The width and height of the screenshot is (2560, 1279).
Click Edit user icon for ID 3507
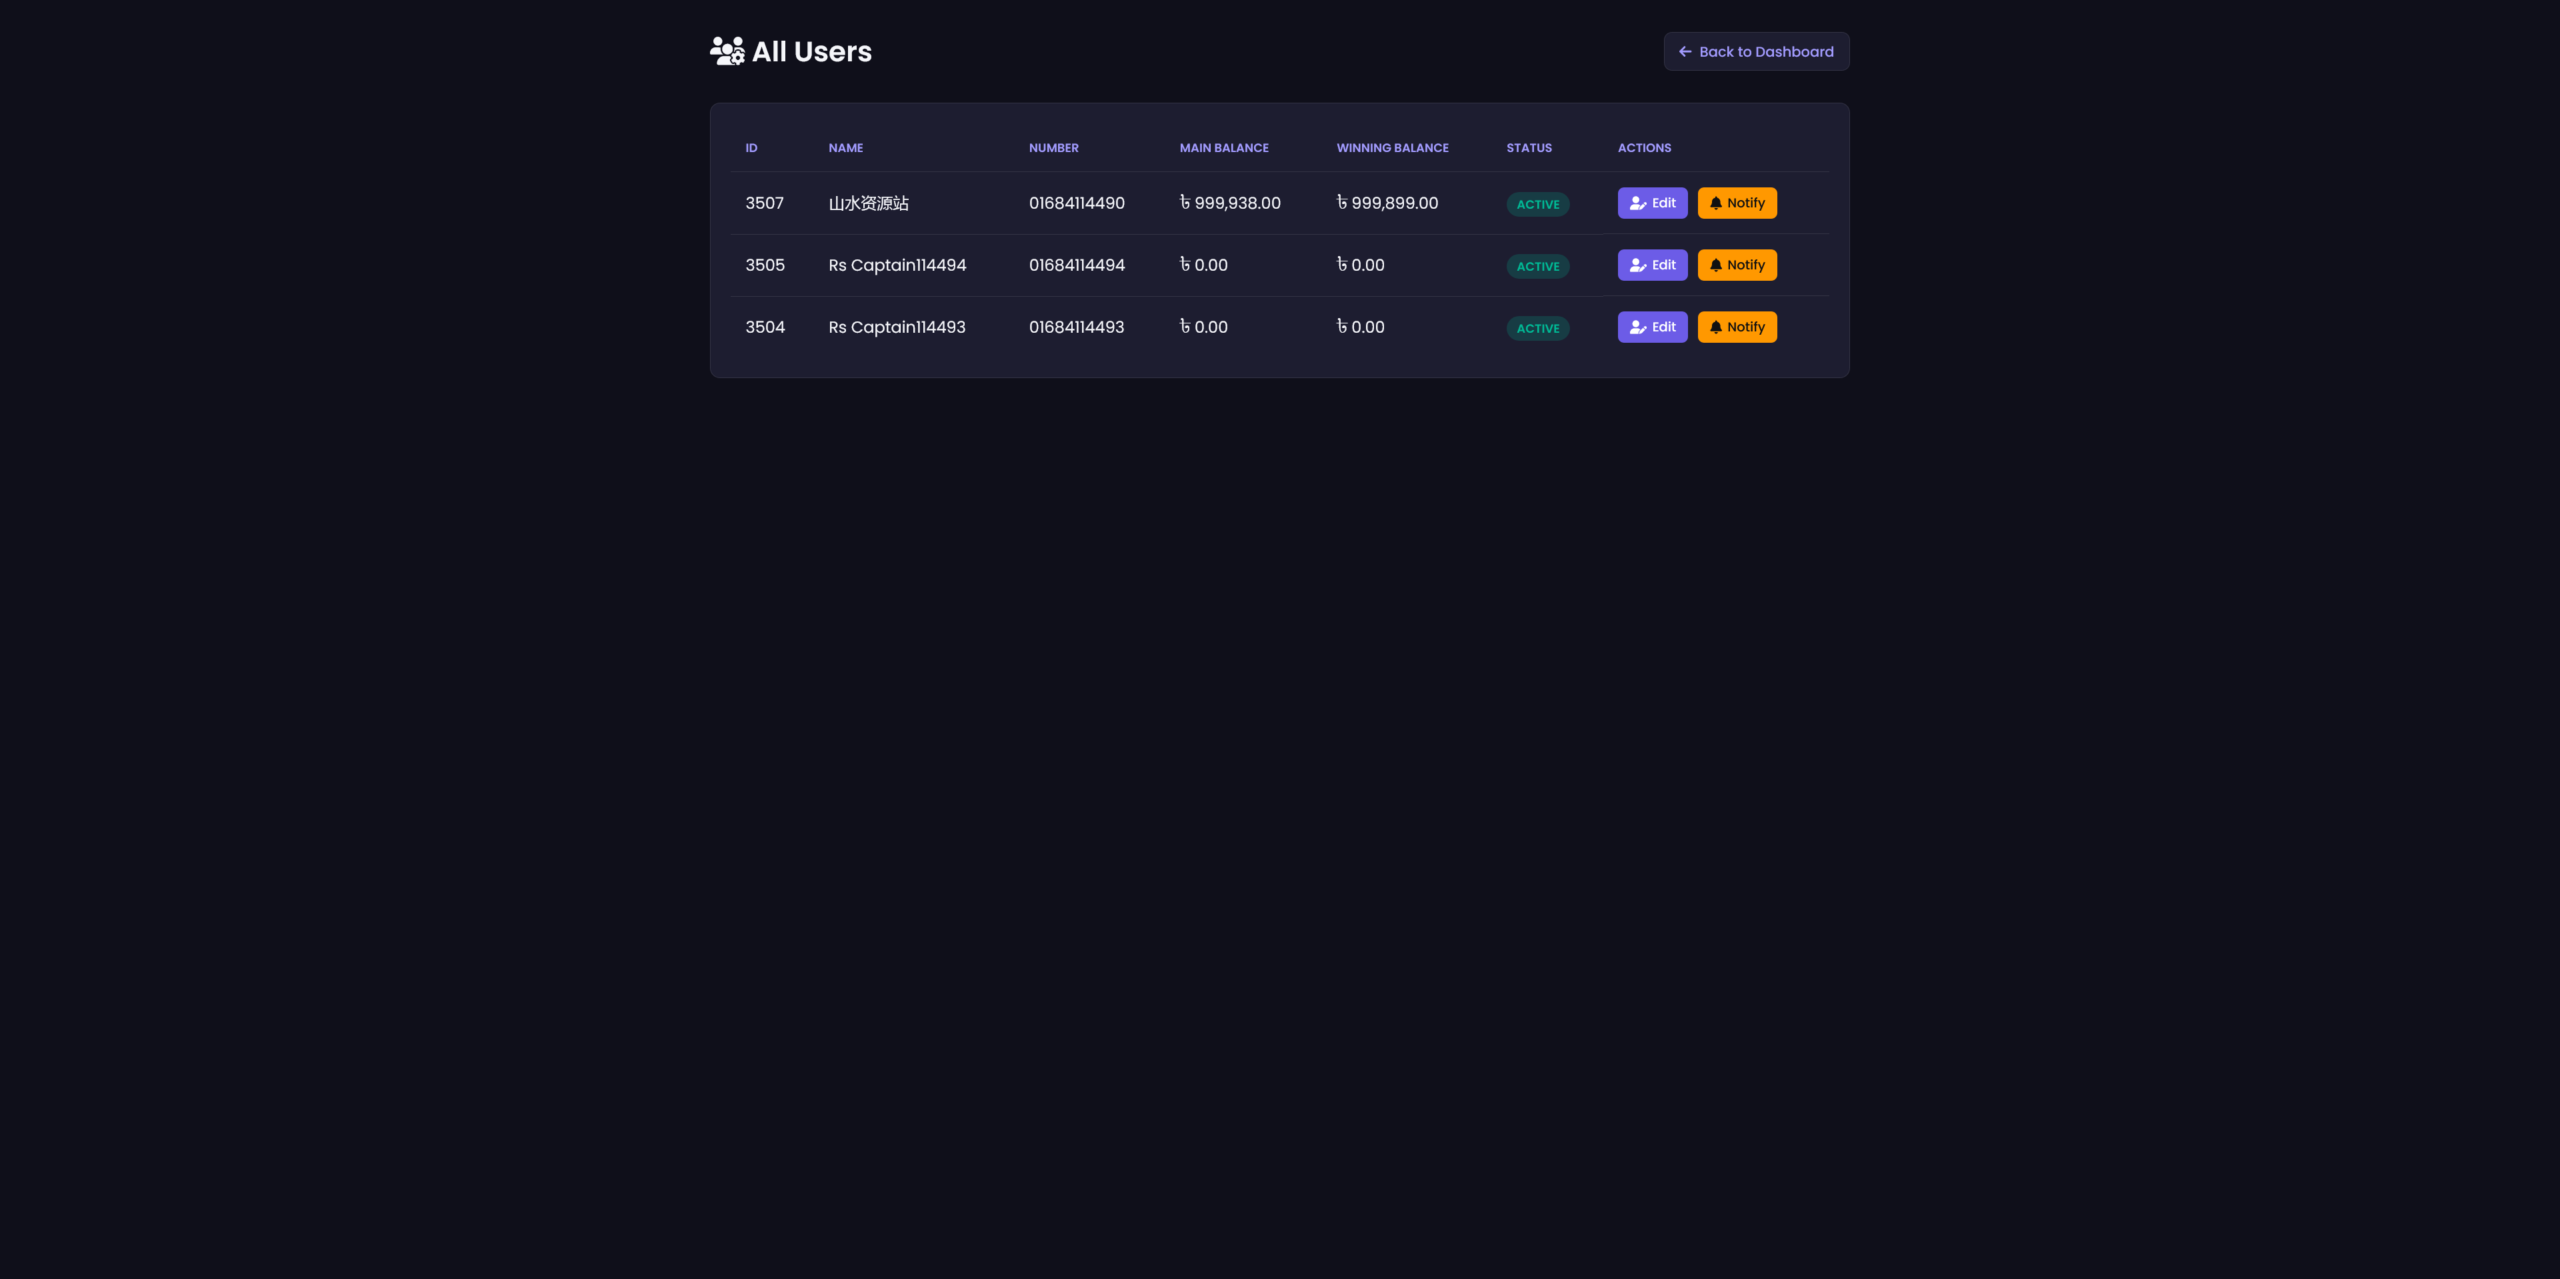click(x=1638, y=203)
